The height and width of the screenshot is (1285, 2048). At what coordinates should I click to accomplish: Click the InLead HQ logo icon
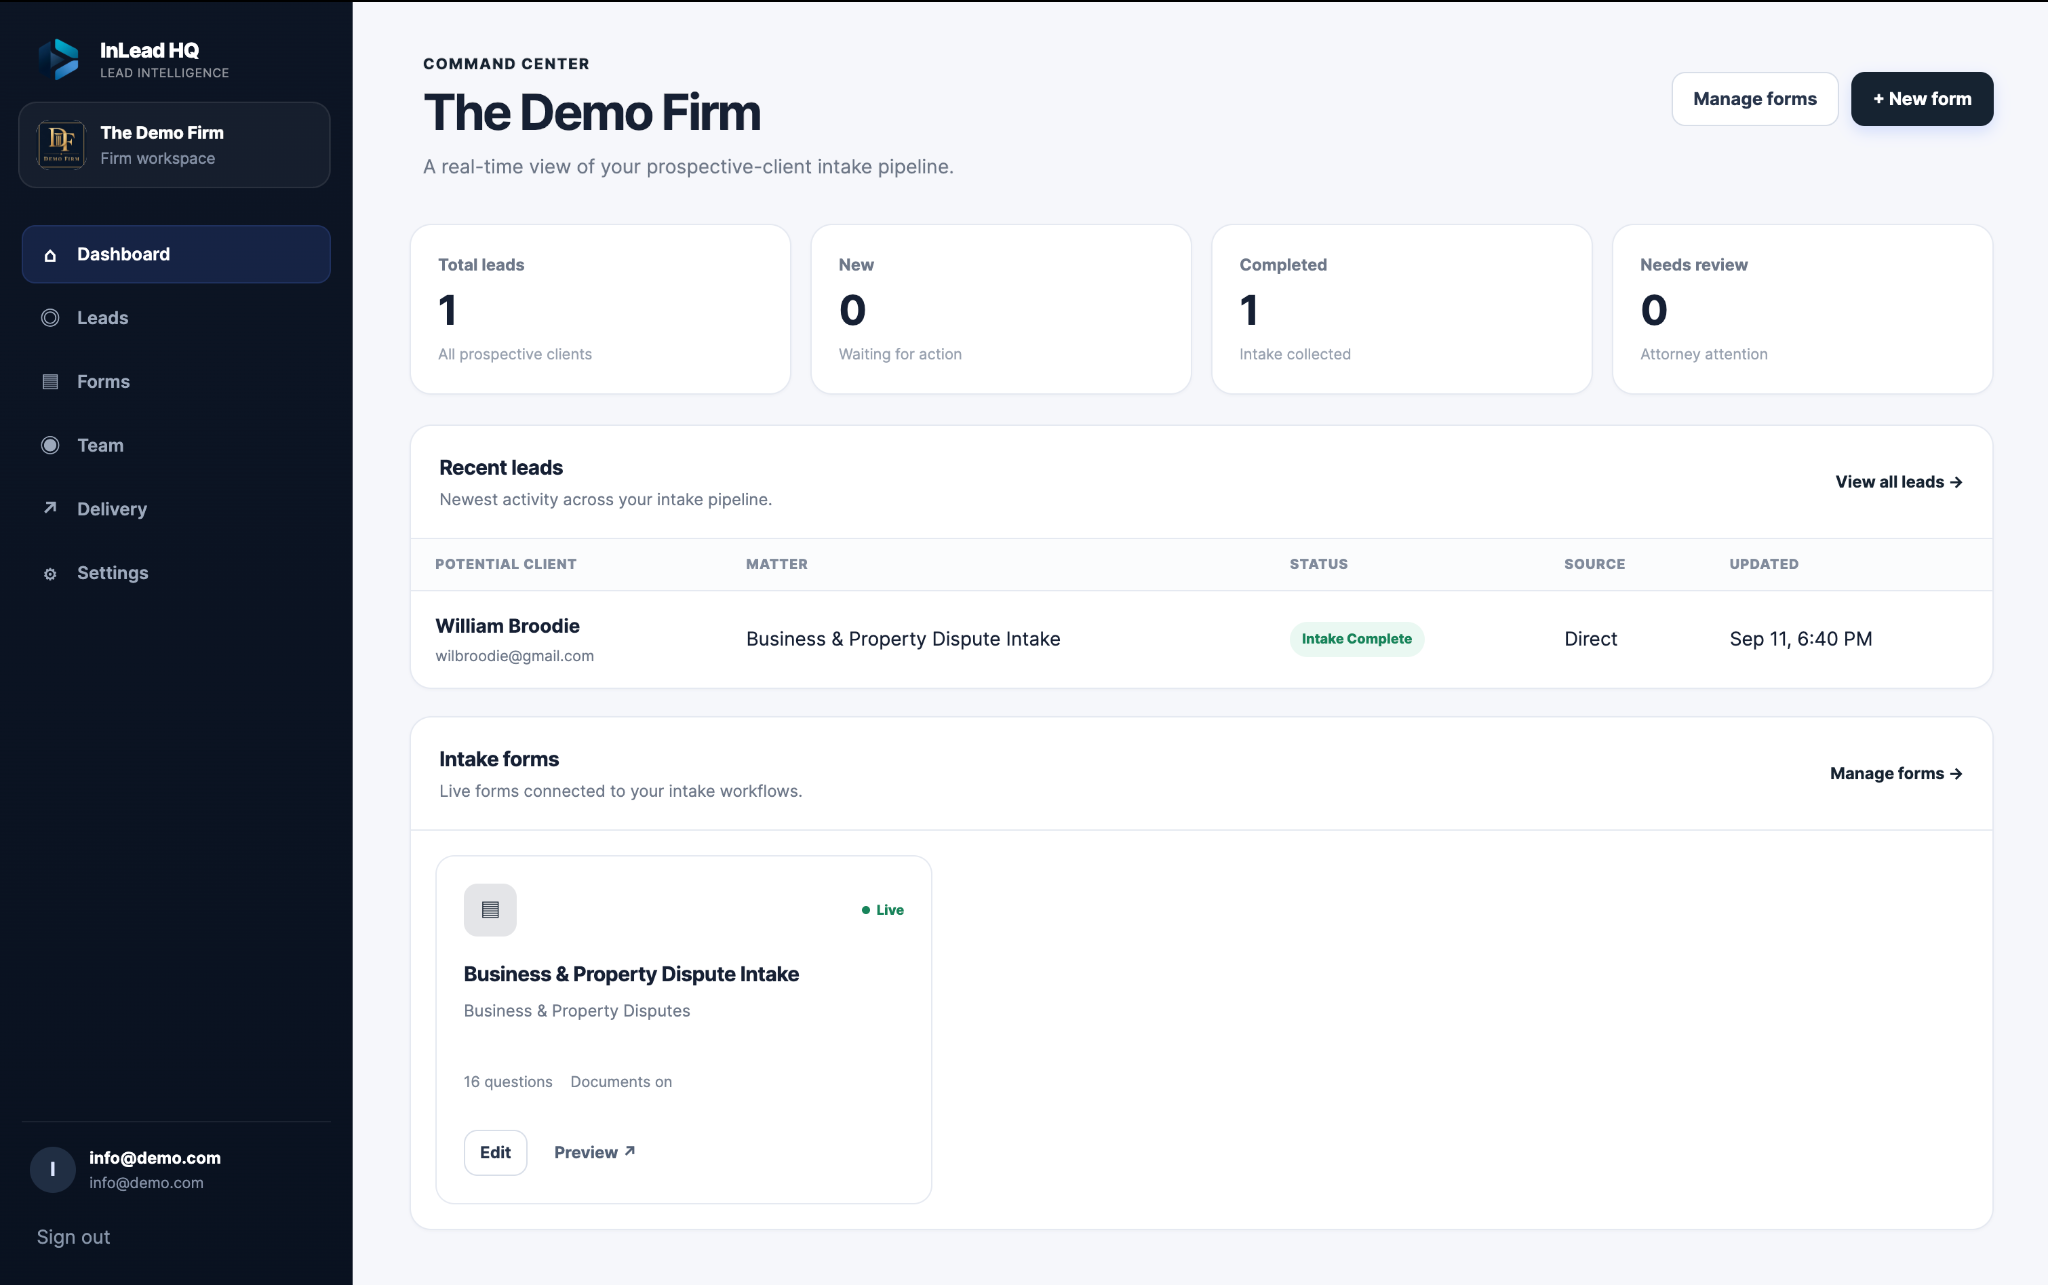tap(59, 59)
